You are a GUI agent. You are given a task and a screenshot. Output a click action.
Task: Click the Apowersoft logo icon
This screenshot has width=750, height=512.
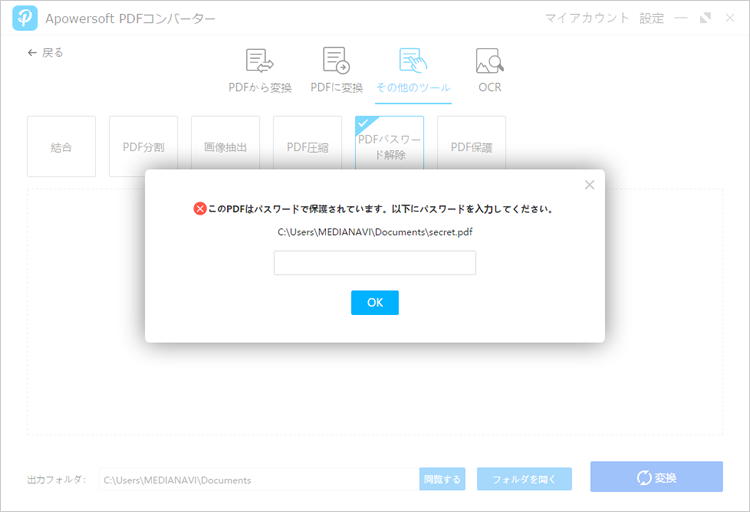pyautogui.click(x=25, y=18)
